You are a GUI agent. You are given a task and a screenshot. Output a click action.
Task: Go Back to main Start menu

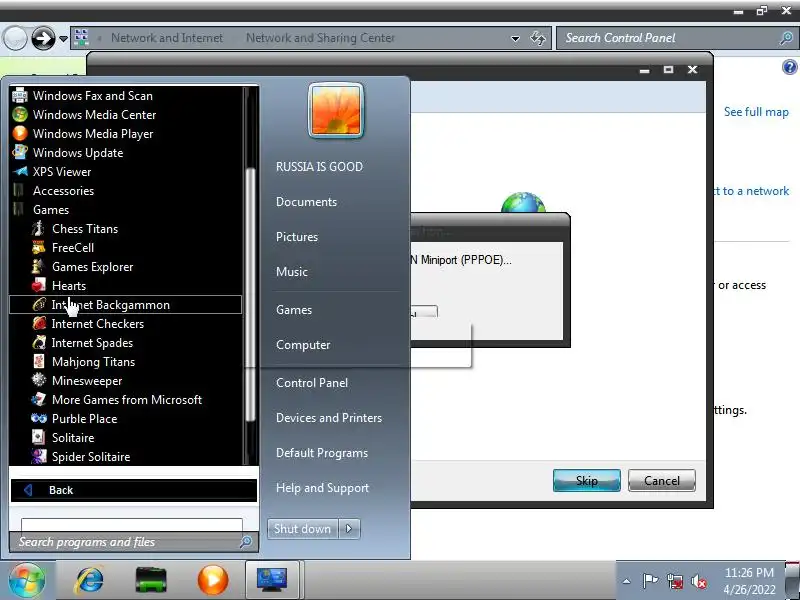coord(134,490)
